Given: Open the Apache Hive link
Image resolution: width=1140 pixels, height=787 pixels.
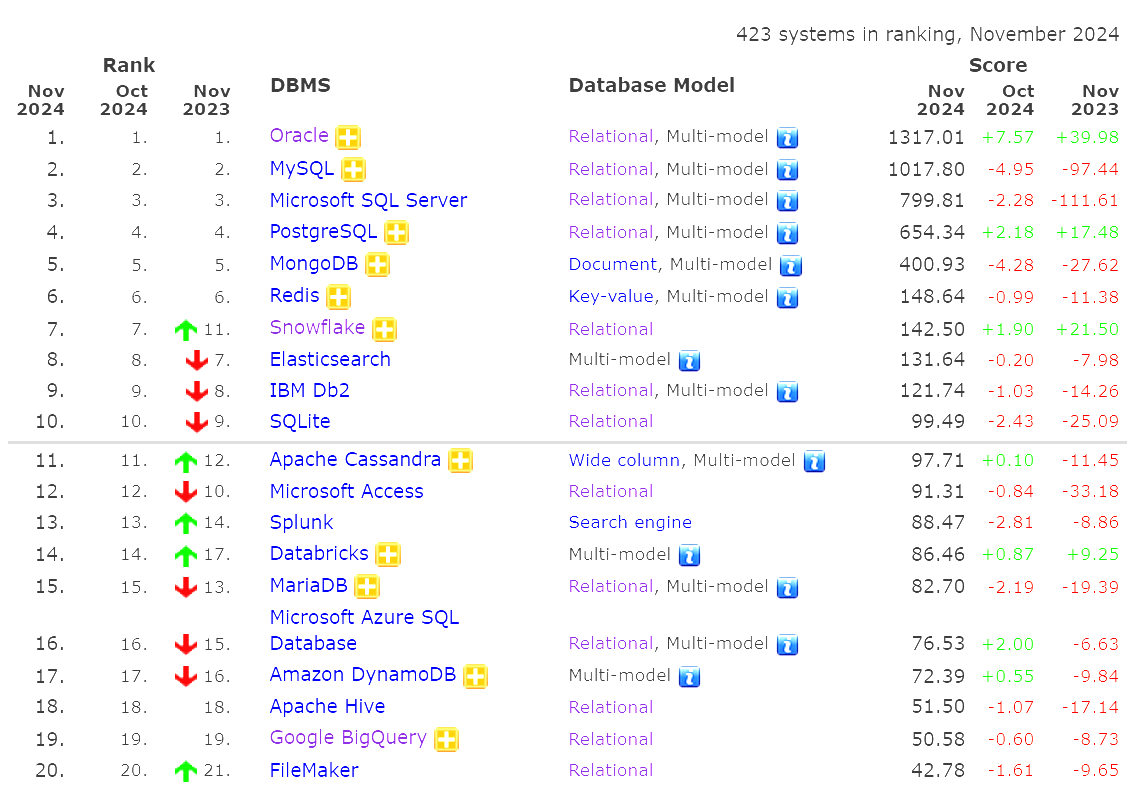Looking at the screenshot, I should [x=327, y=707].
